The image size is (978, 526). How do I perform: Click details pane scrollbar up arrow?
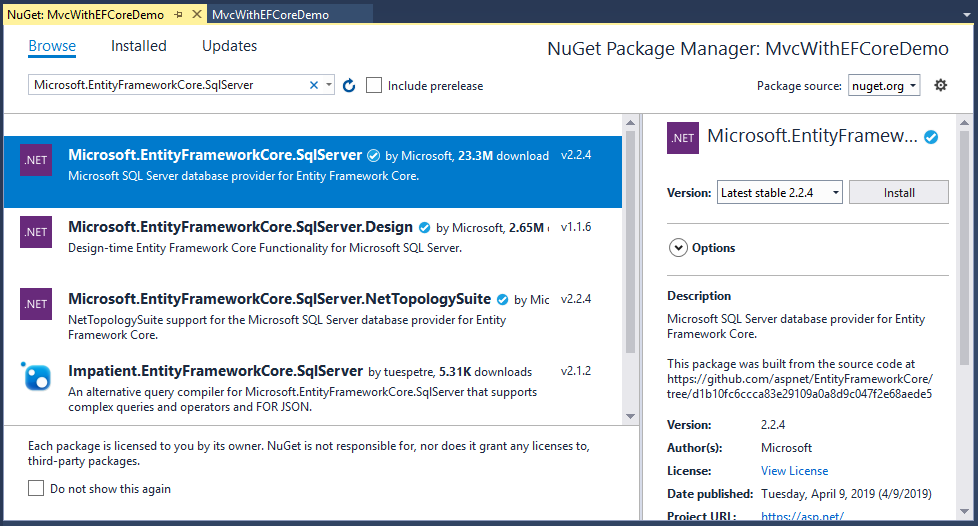[x=964, y=122]
